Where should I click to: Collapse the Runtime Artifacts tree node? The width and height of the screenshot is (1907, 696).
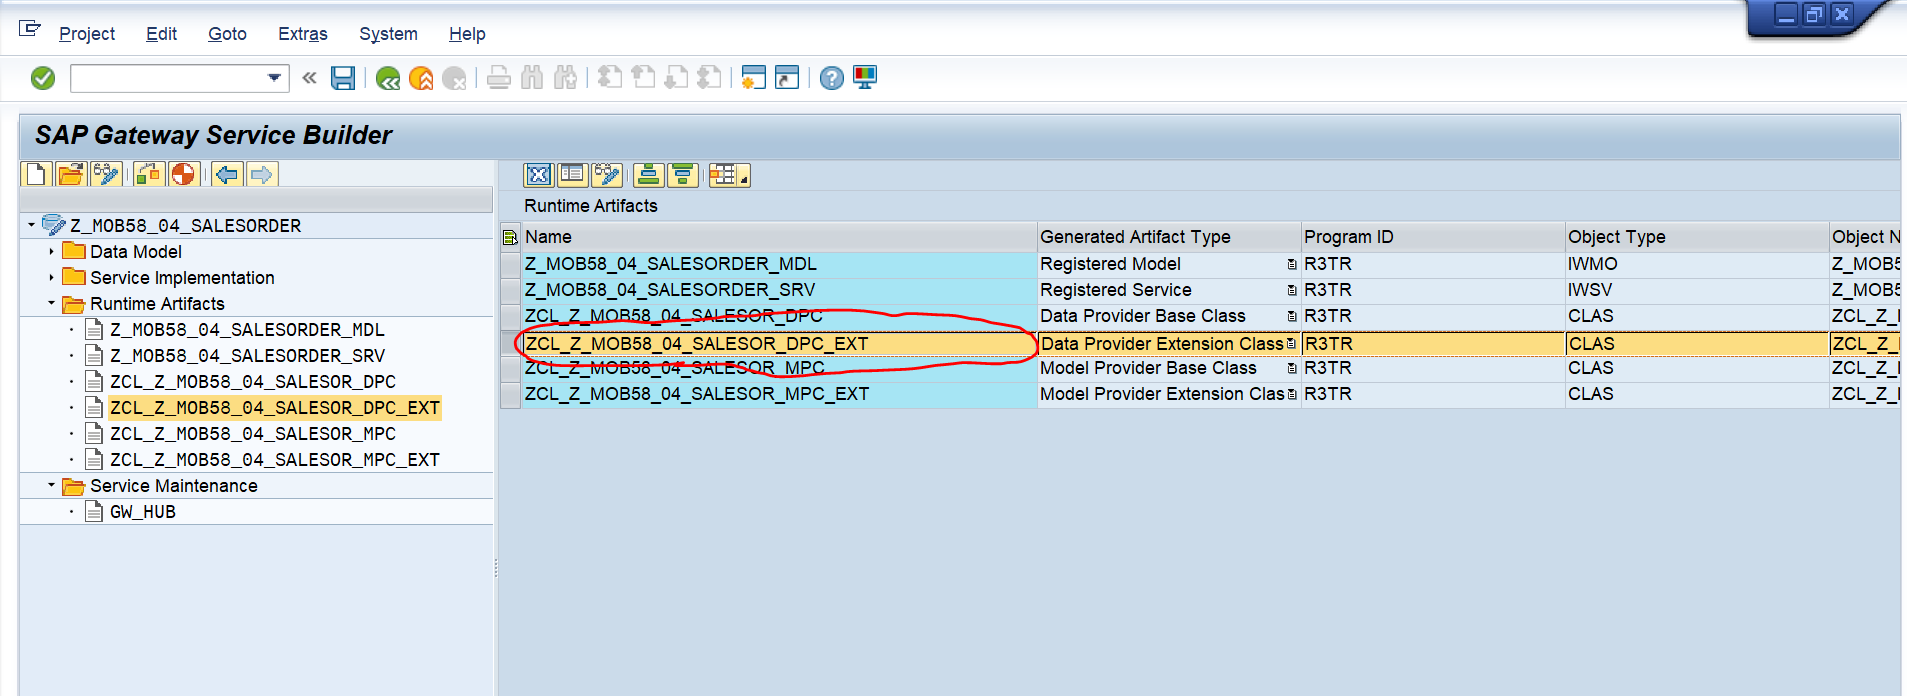click(51, 304)
